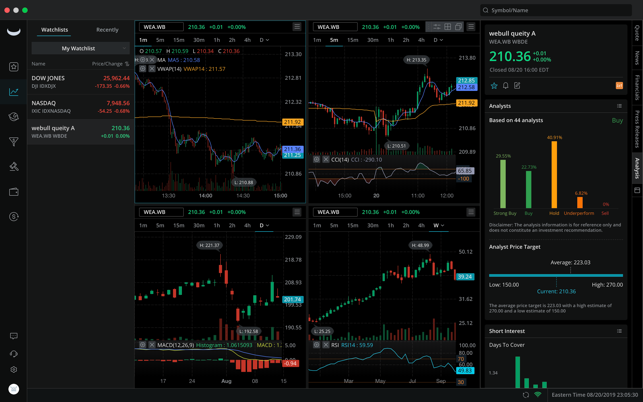The width and height of the screenshot is (643, 402).
Task: Open VWAP(14) indicator settings gear
Action: click(142, 69)
